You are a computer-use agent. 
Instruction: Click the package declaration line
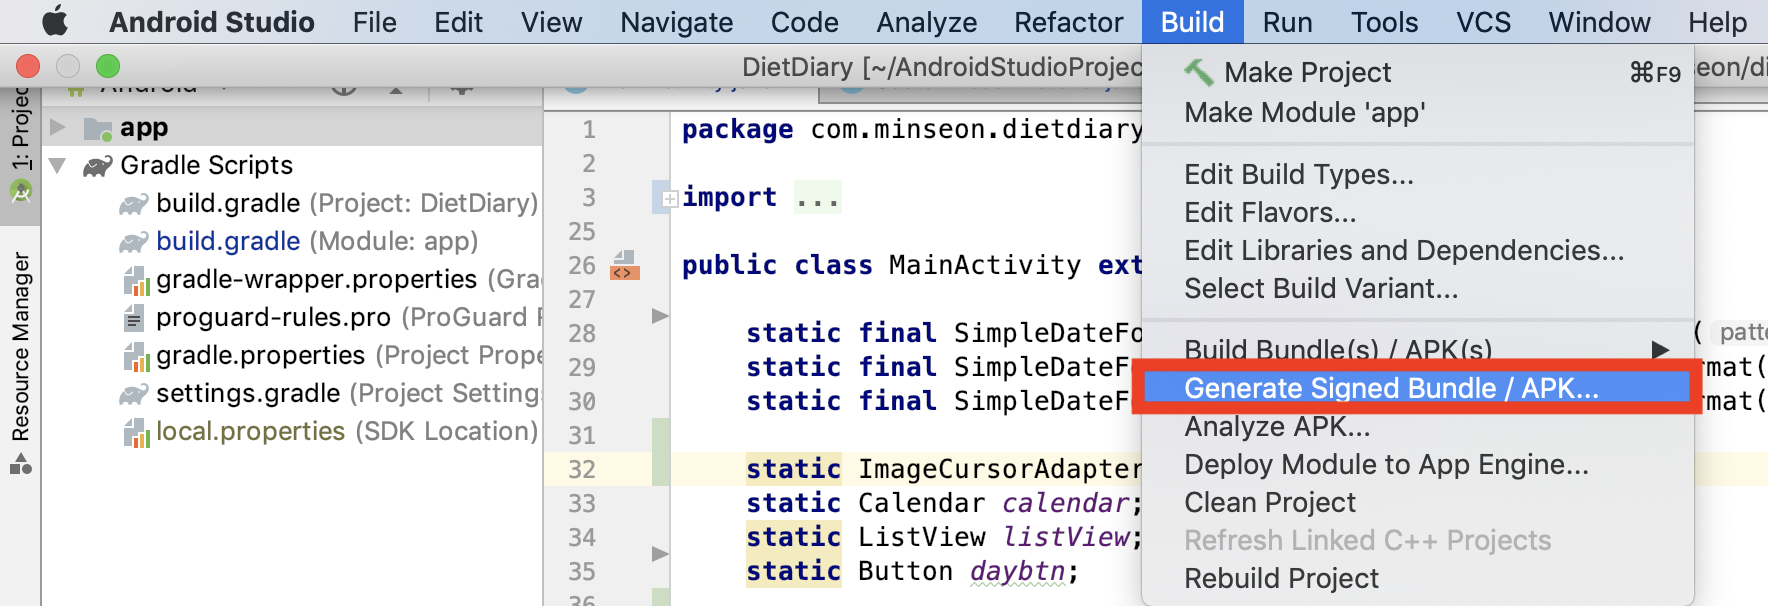[912, 130]
